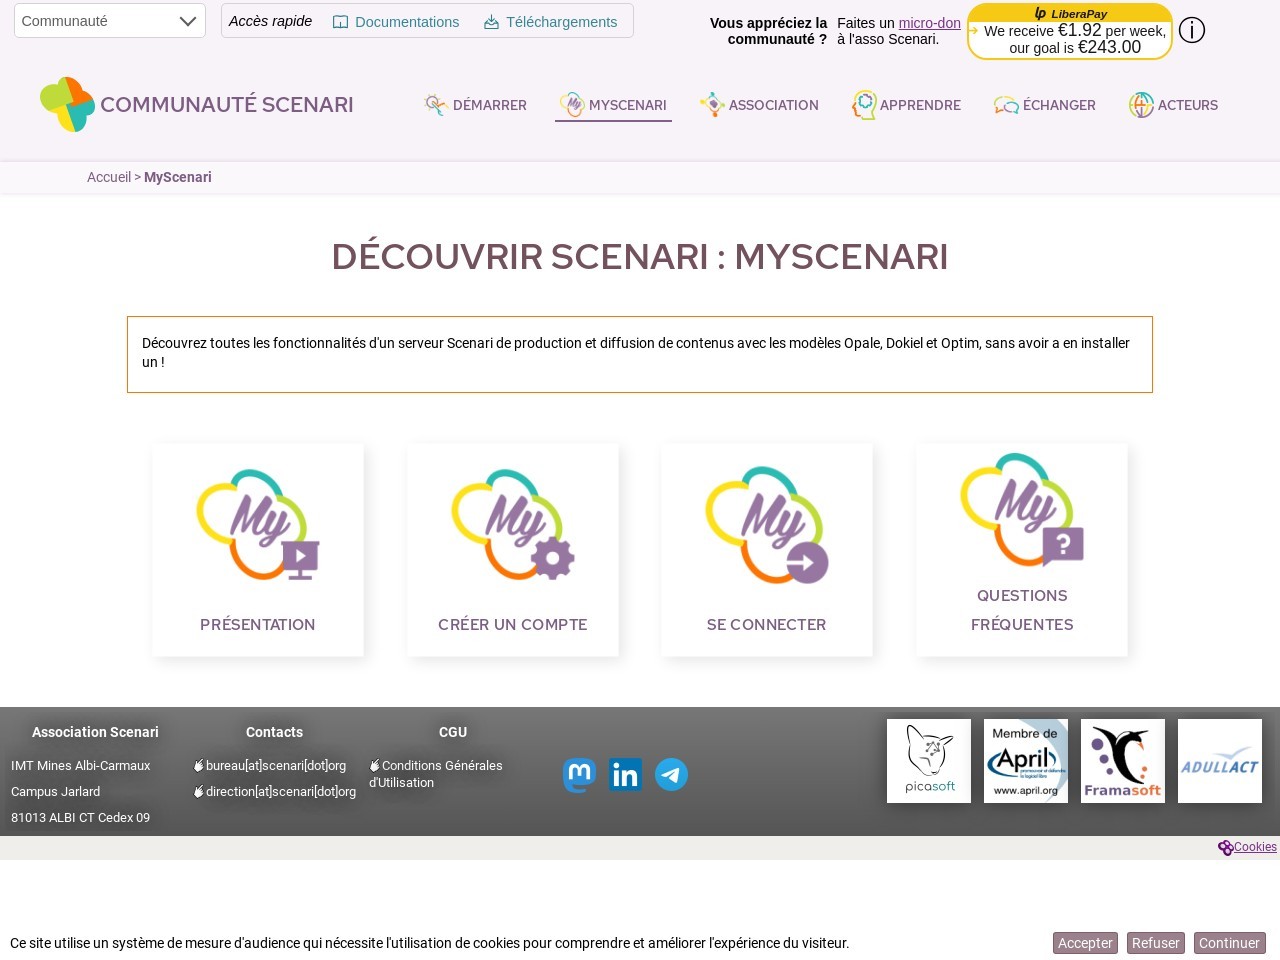Open the Démarrer menu
The image size is (1280, 960).
(476, 105)
